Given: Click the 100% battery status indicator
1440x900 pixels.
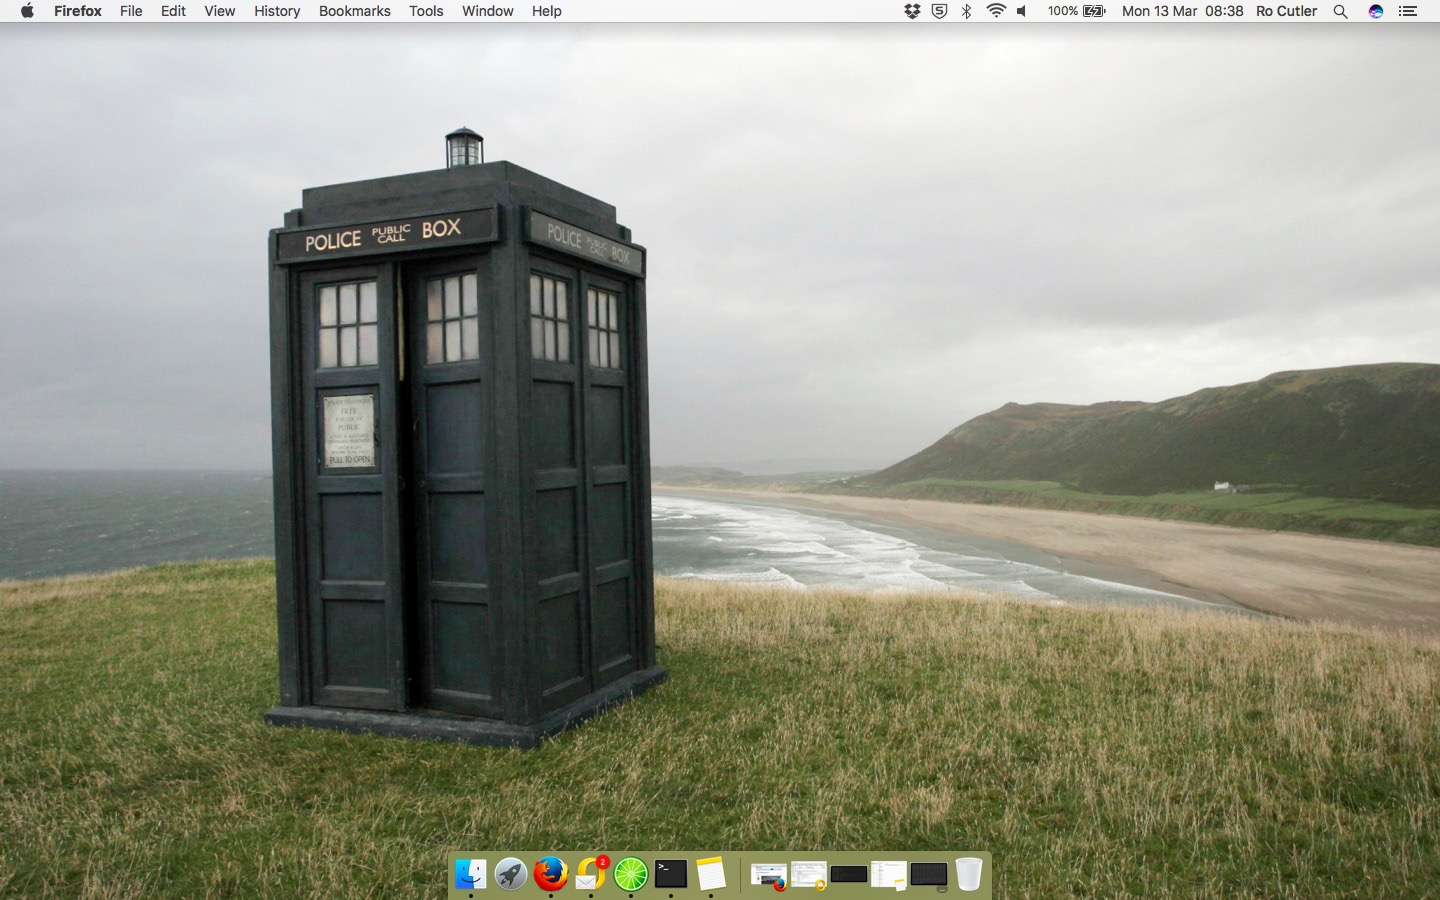Looking at the screenshot, I should pyautogui.click(x=1077, y=11).
